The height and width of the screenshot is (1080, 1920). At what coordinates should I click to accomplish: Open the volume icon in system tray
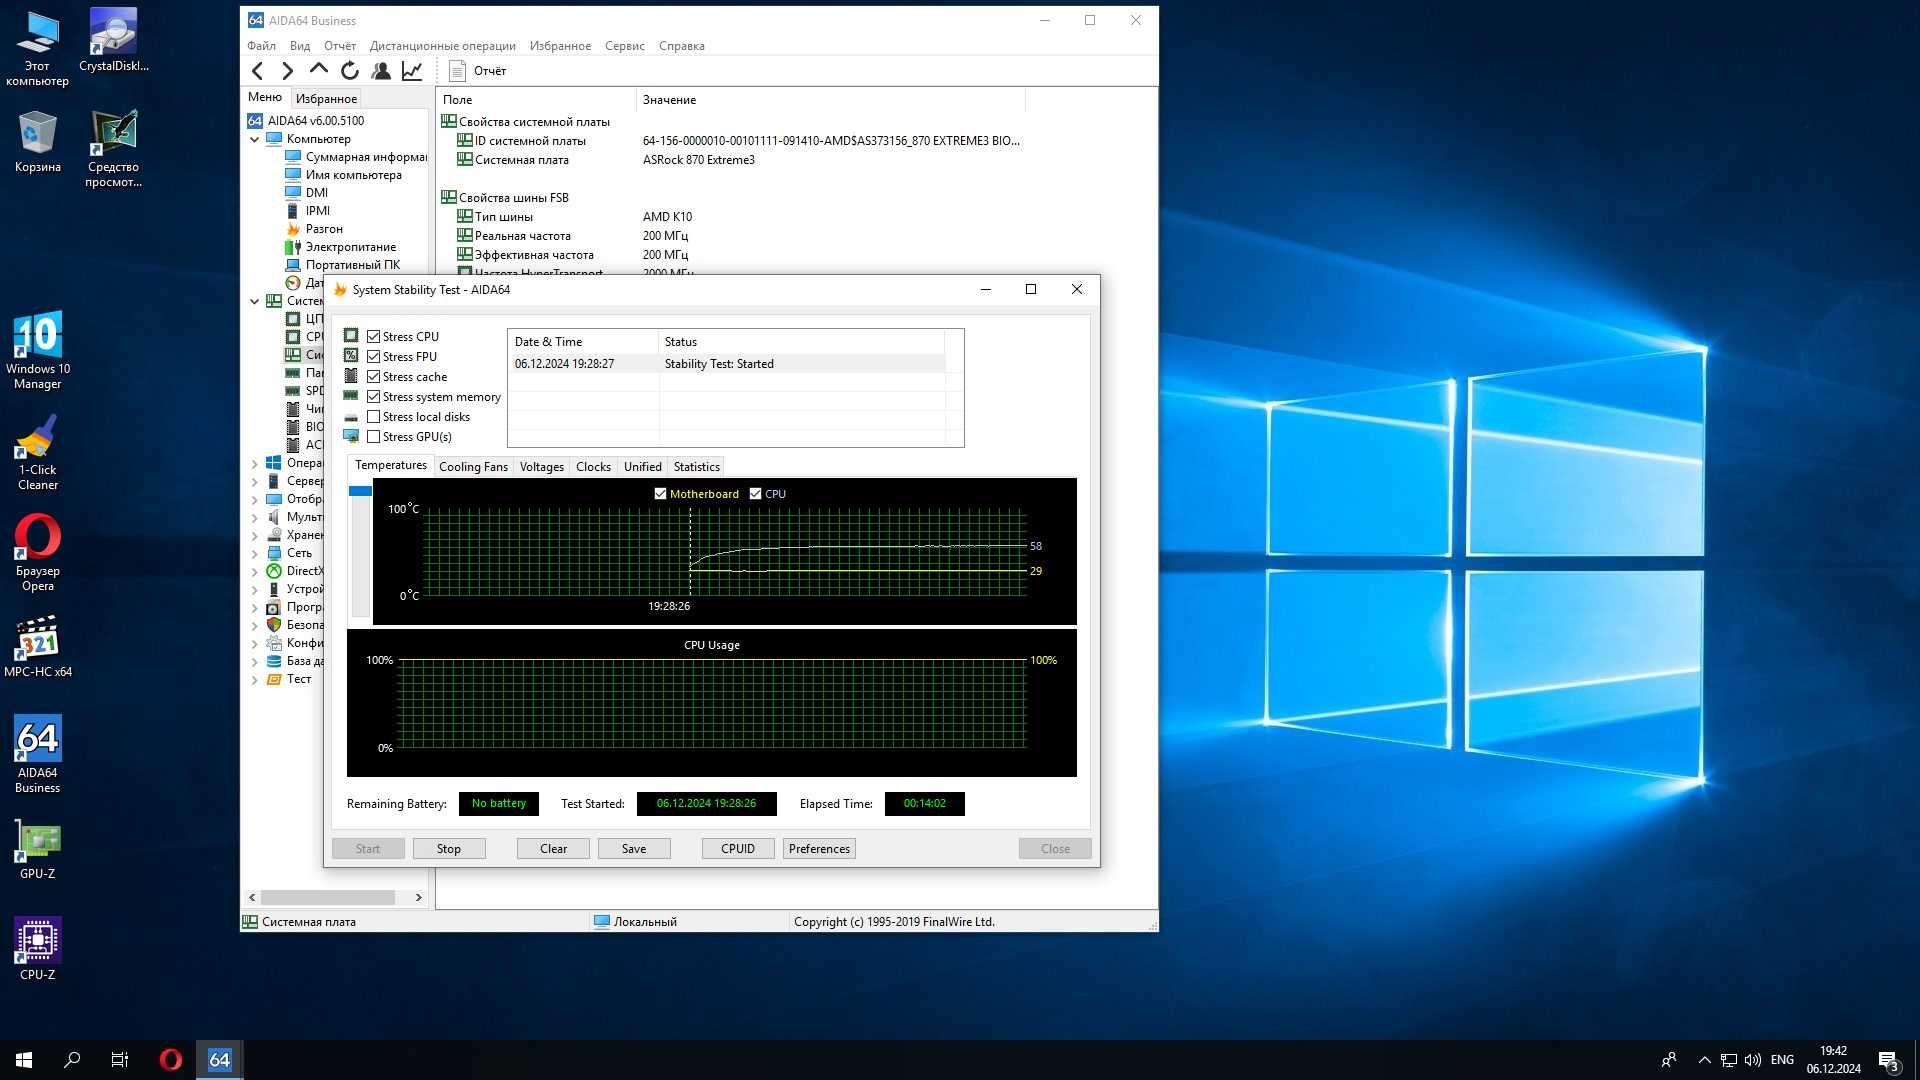tap(1752, 1060)
